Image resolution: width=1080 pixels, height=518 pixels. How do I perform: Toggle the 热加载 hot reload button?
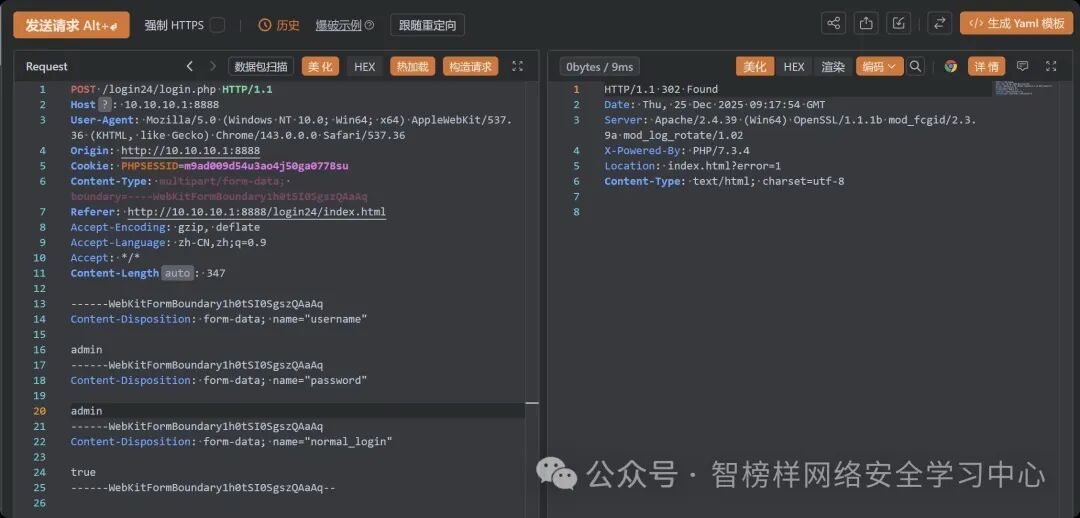(x=413, y=66)
